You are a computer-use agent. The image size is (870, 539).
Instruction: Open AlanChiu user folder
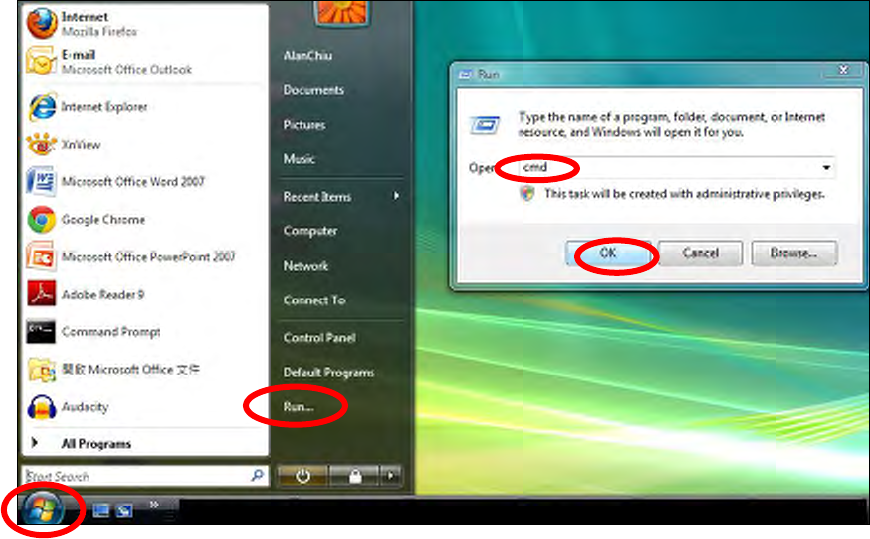pyautogui.click(x=308, y=56)
